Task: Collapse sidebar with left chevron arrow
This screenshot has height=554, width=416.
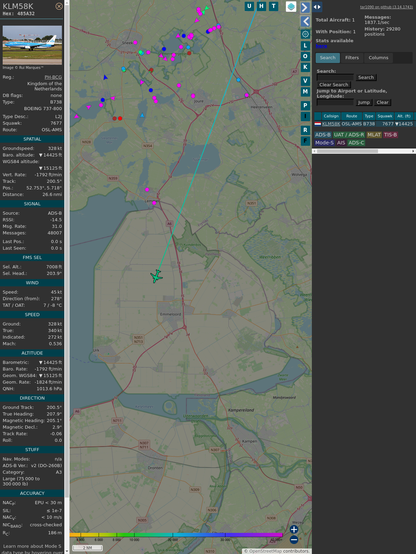Action: click(305, 21)
